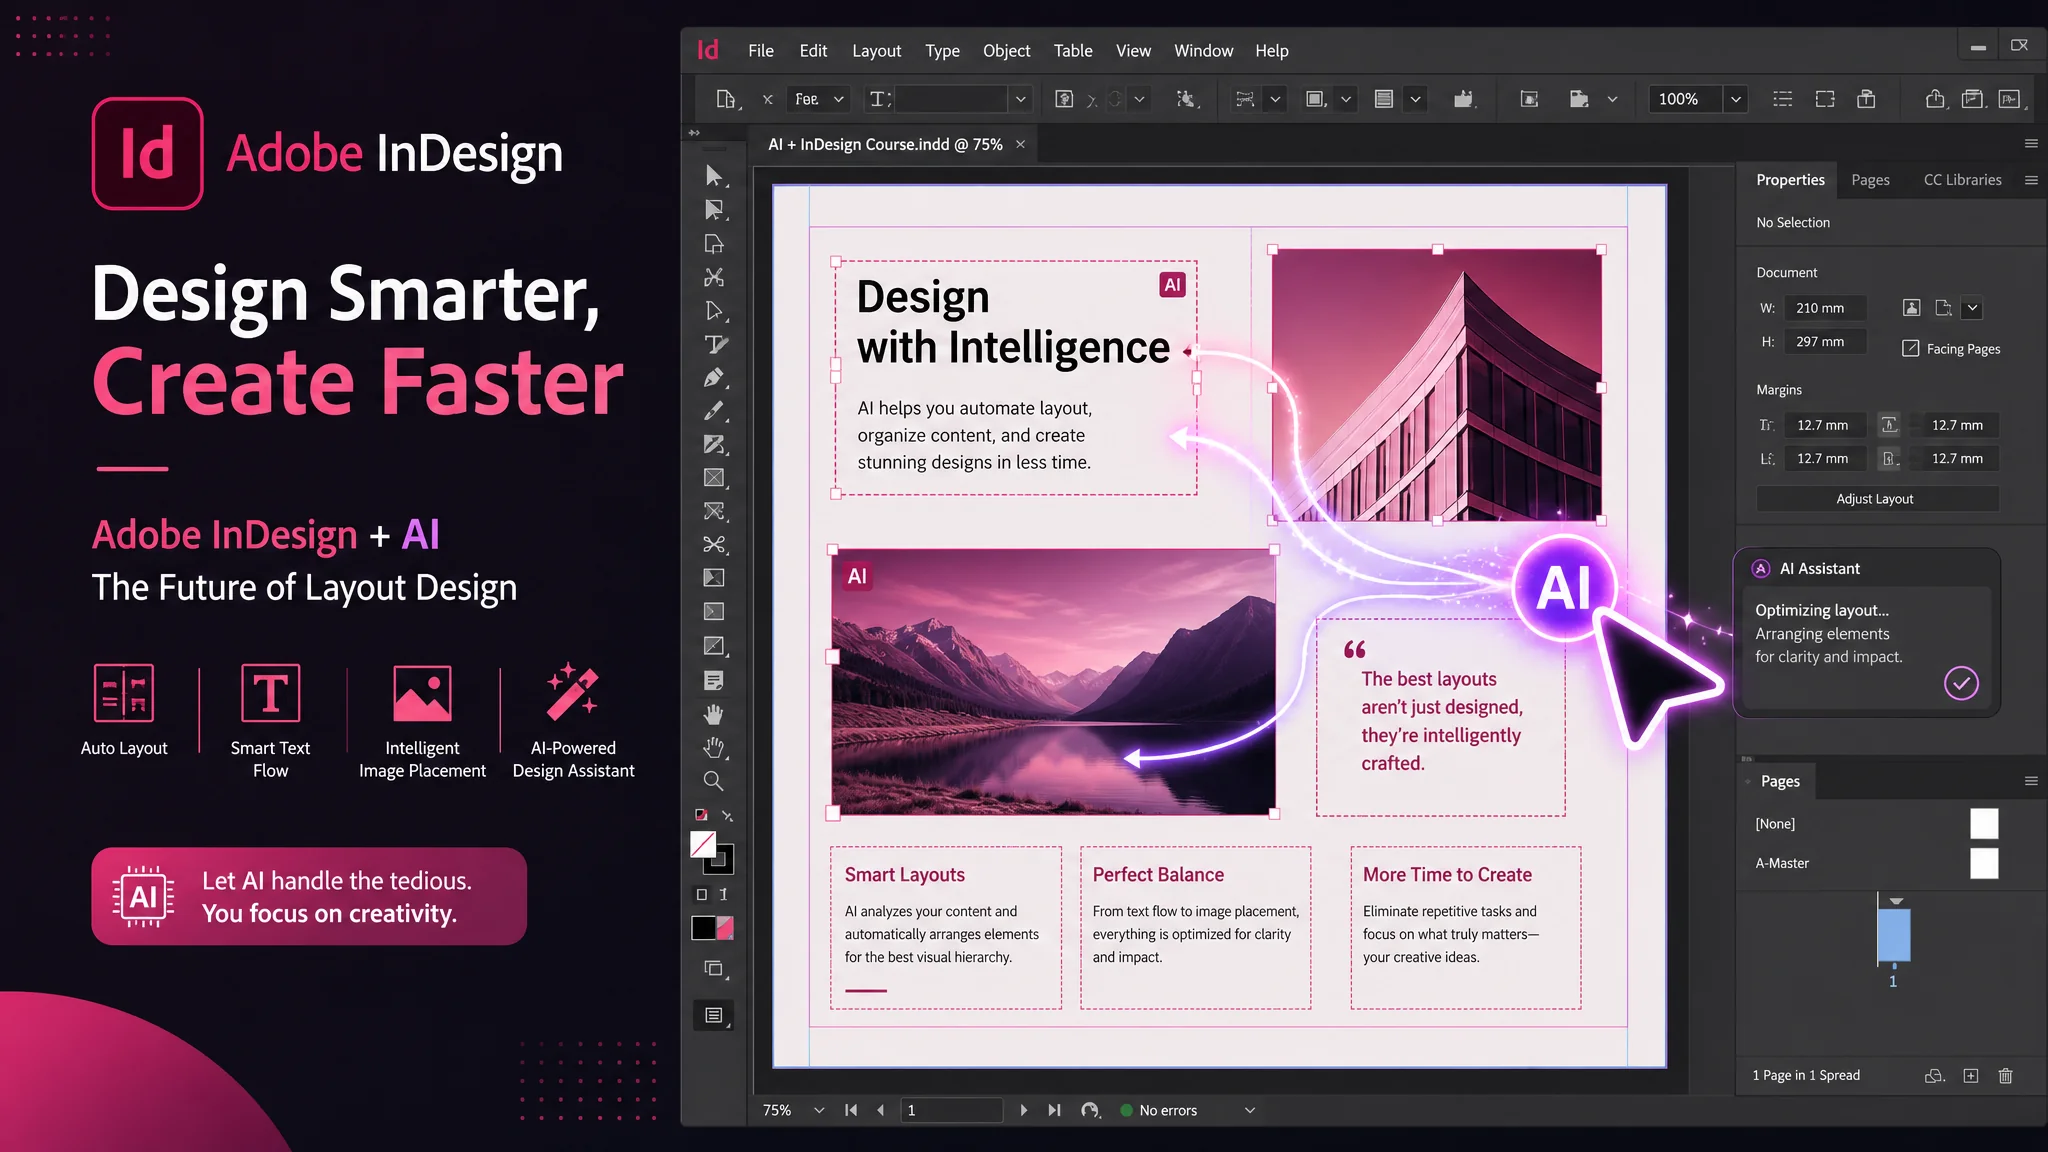
Task: Select the Zoom magnifier tool
Action: point(713,781)
